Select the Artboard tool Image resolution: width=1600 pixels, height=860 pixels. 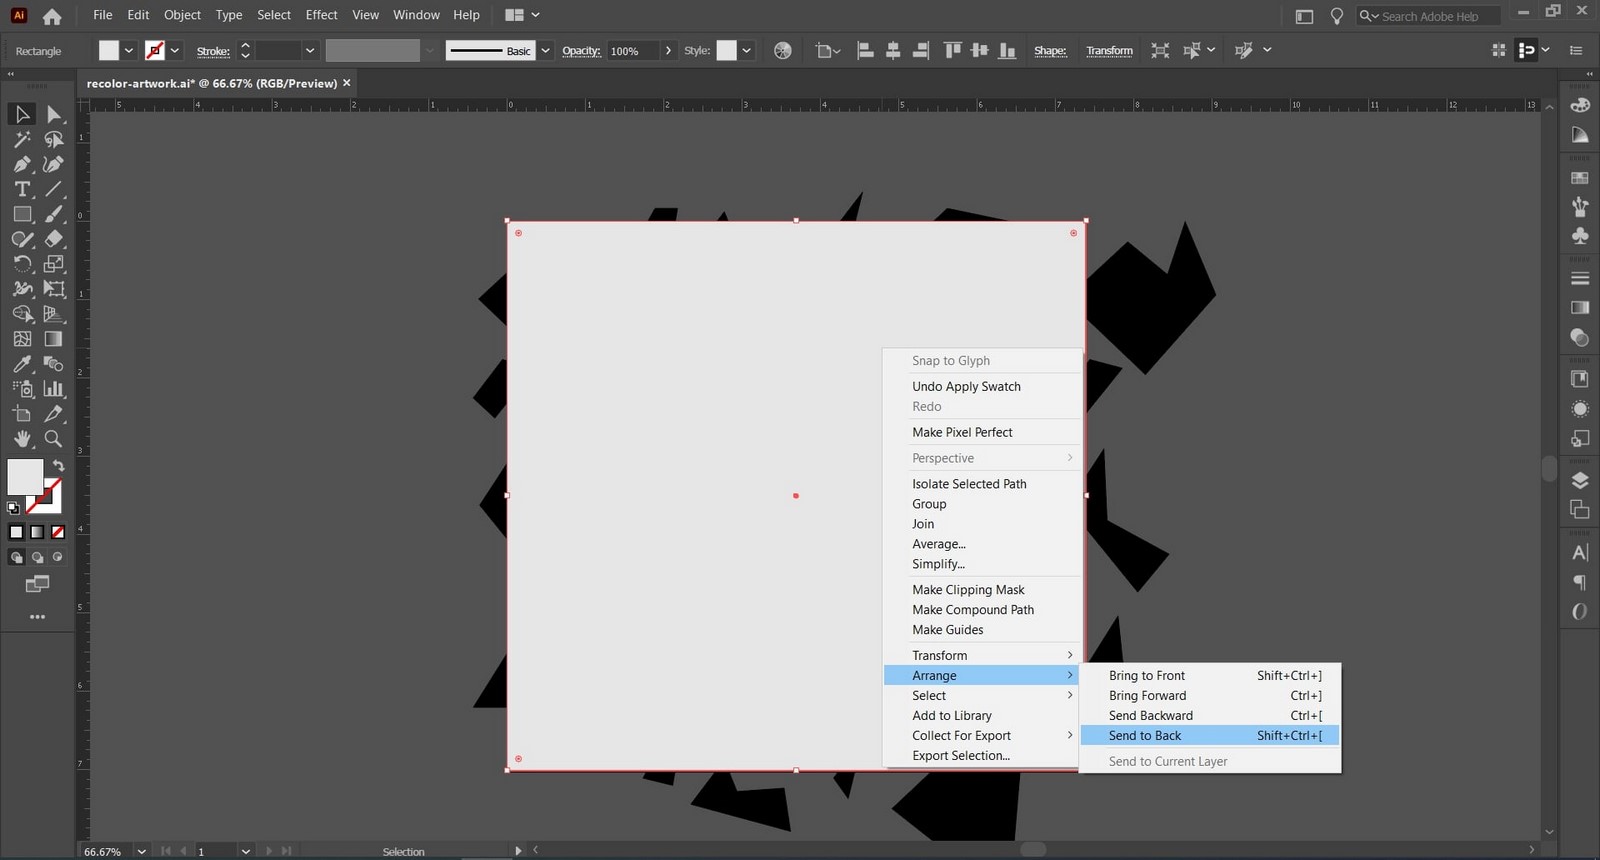click(x=22, y=414)
